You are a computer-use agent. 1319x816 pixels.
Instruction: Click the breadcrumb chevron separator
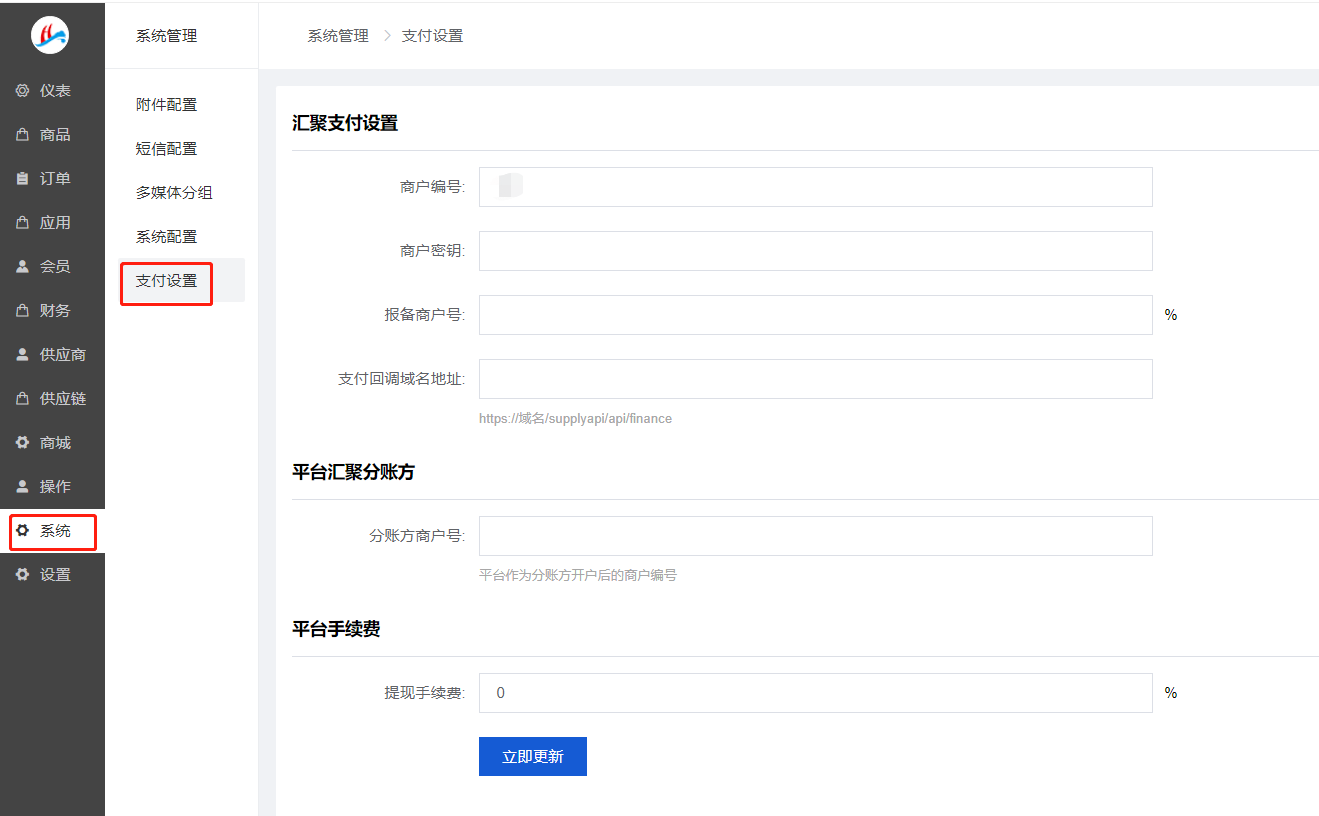tap(386, 36)
